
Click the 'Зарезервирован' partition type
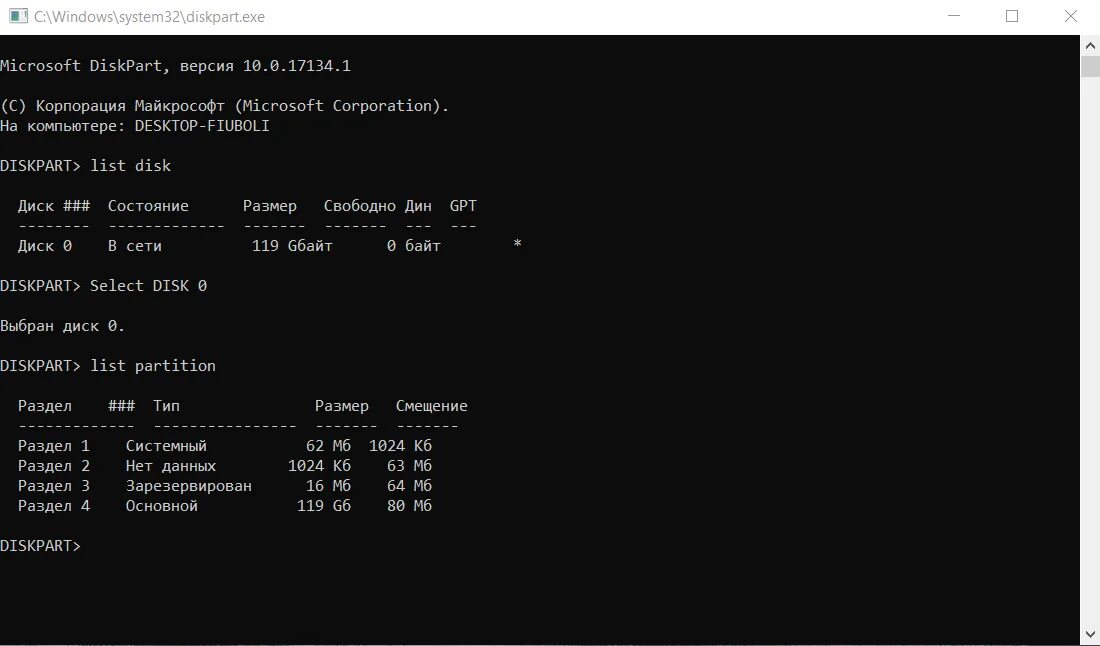(x=189, y=486)
